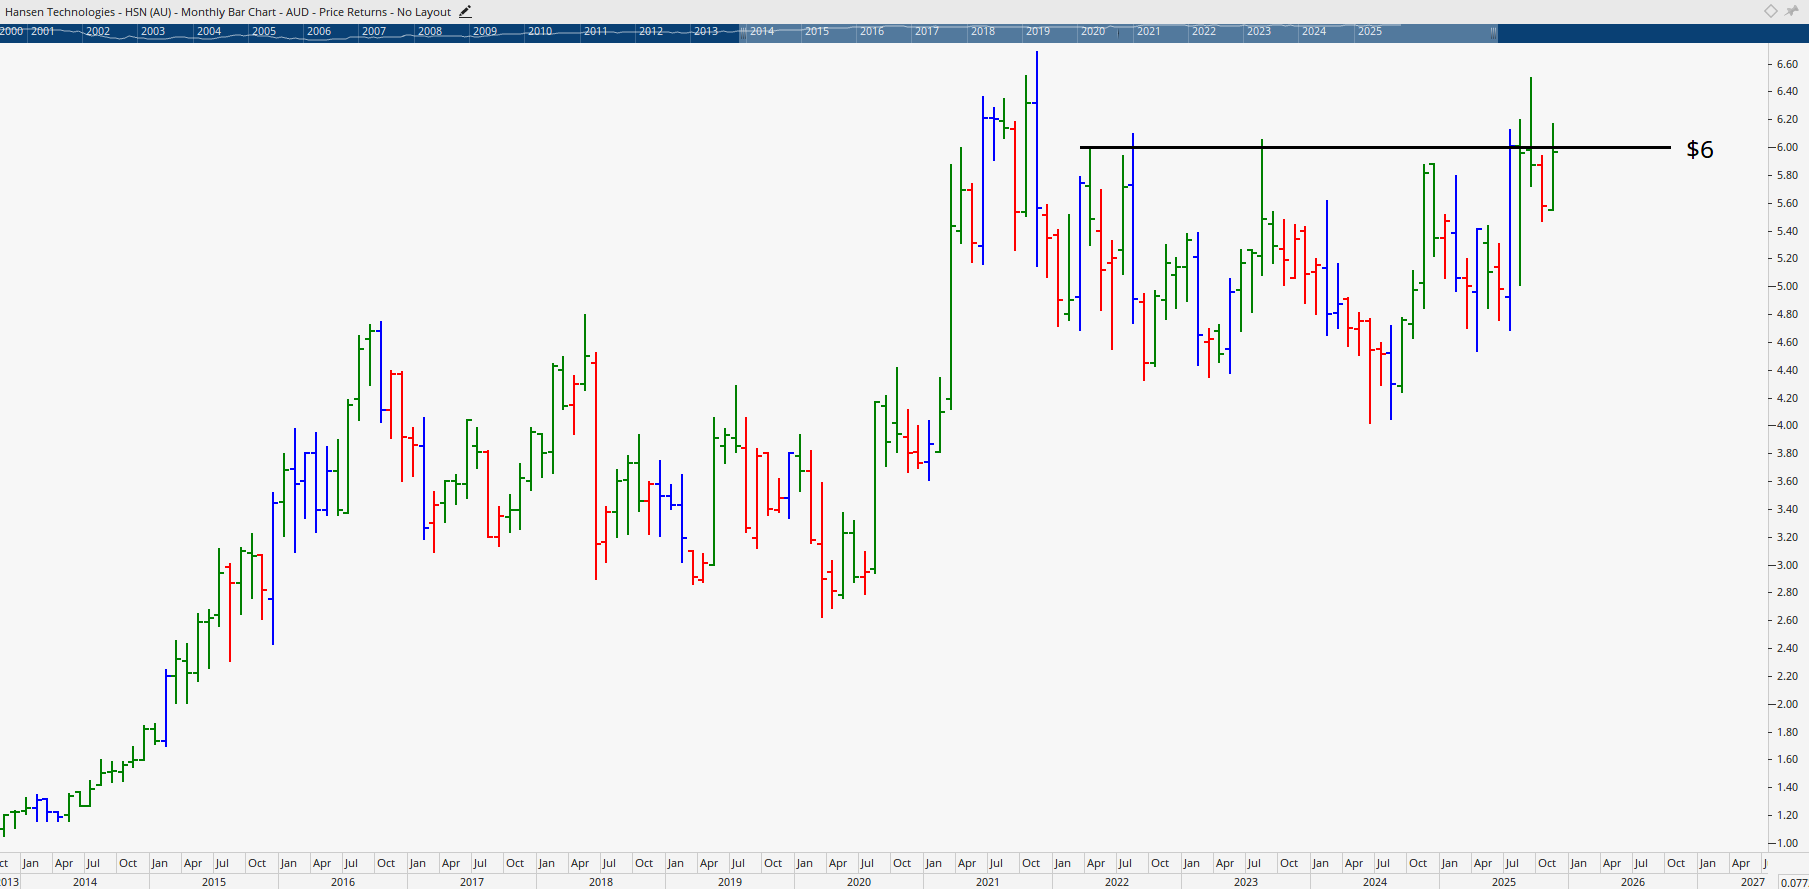
Task: Click the 2.00 price axis label
Action: (x=1787, y=704)
